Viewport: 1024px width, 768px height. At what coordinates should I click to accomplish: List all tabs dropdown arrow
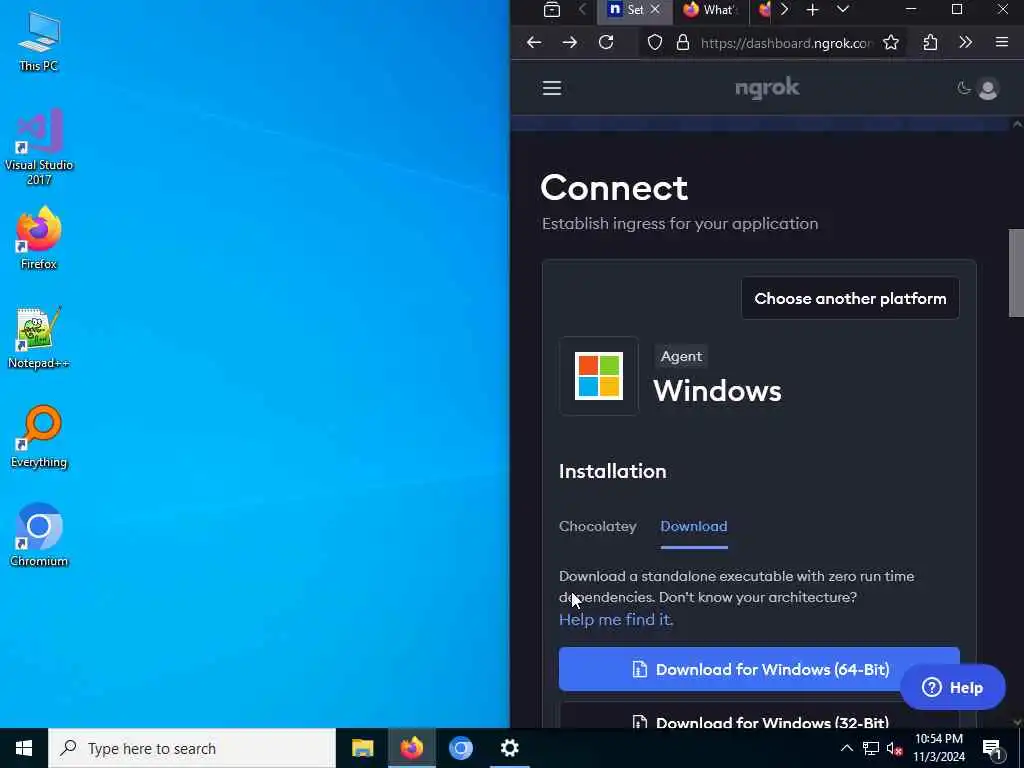[843, 9]
